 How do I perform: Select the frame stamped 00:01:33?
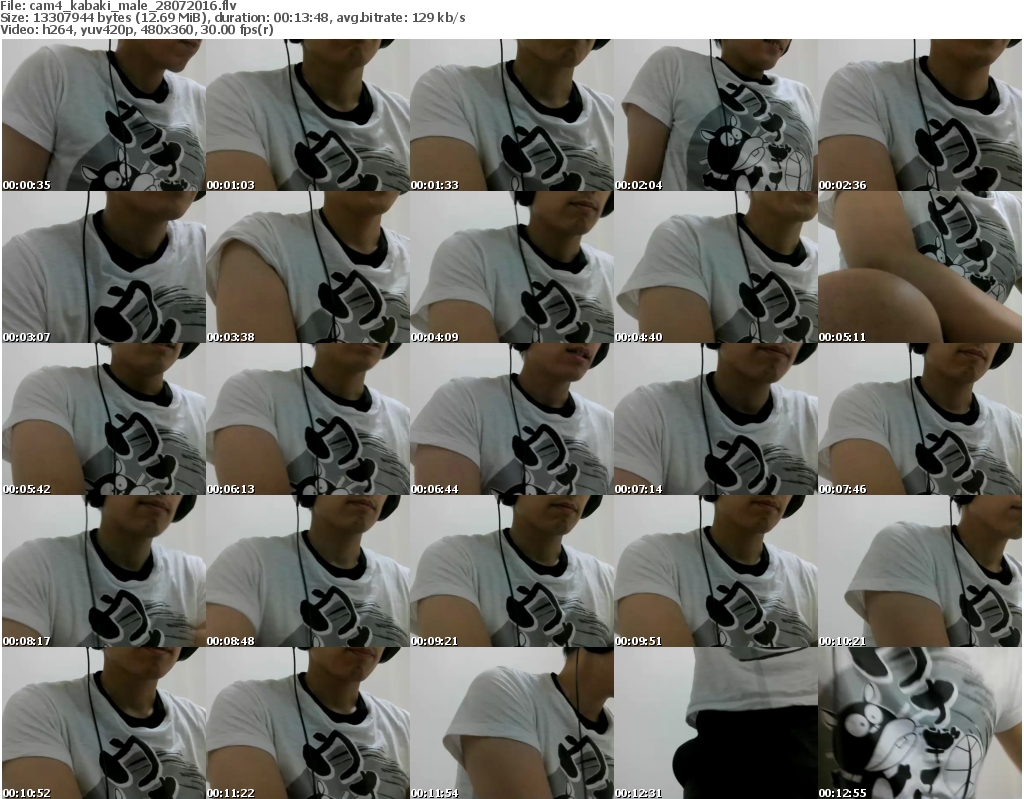pos(511,115)
